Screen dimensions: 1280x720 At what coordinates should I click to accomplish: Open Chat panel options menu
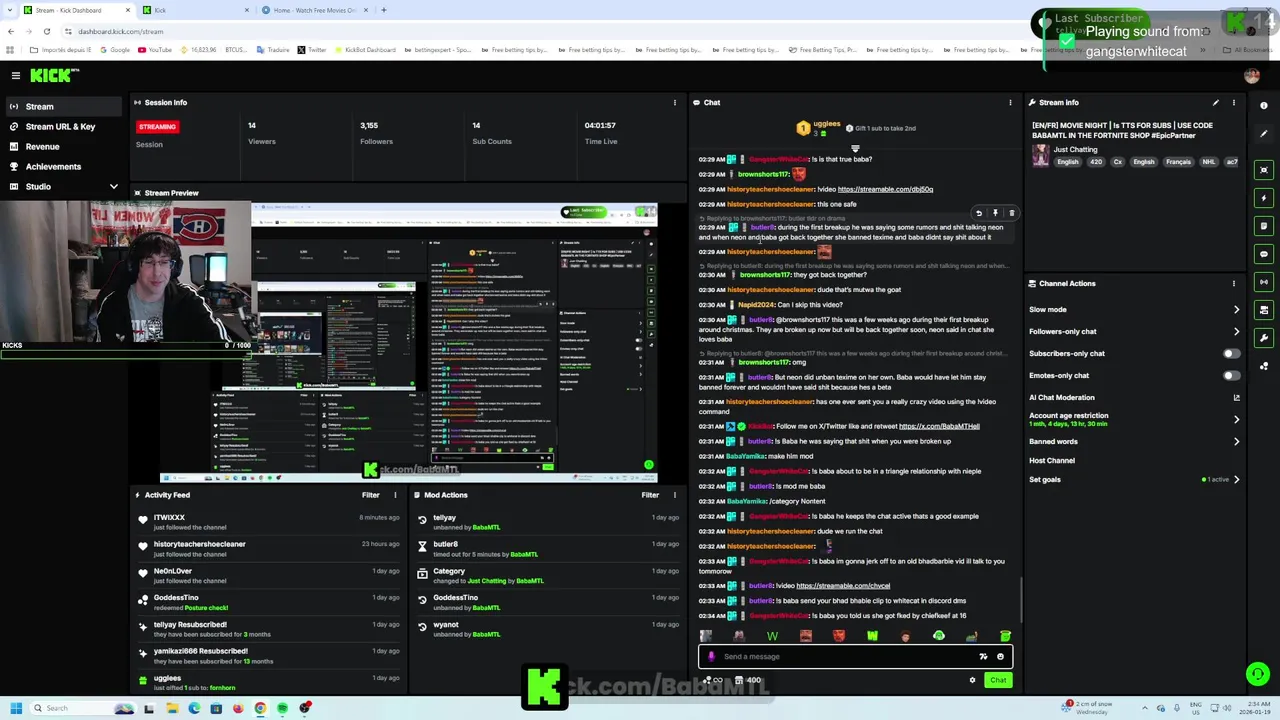click(x=1010, y=103)
